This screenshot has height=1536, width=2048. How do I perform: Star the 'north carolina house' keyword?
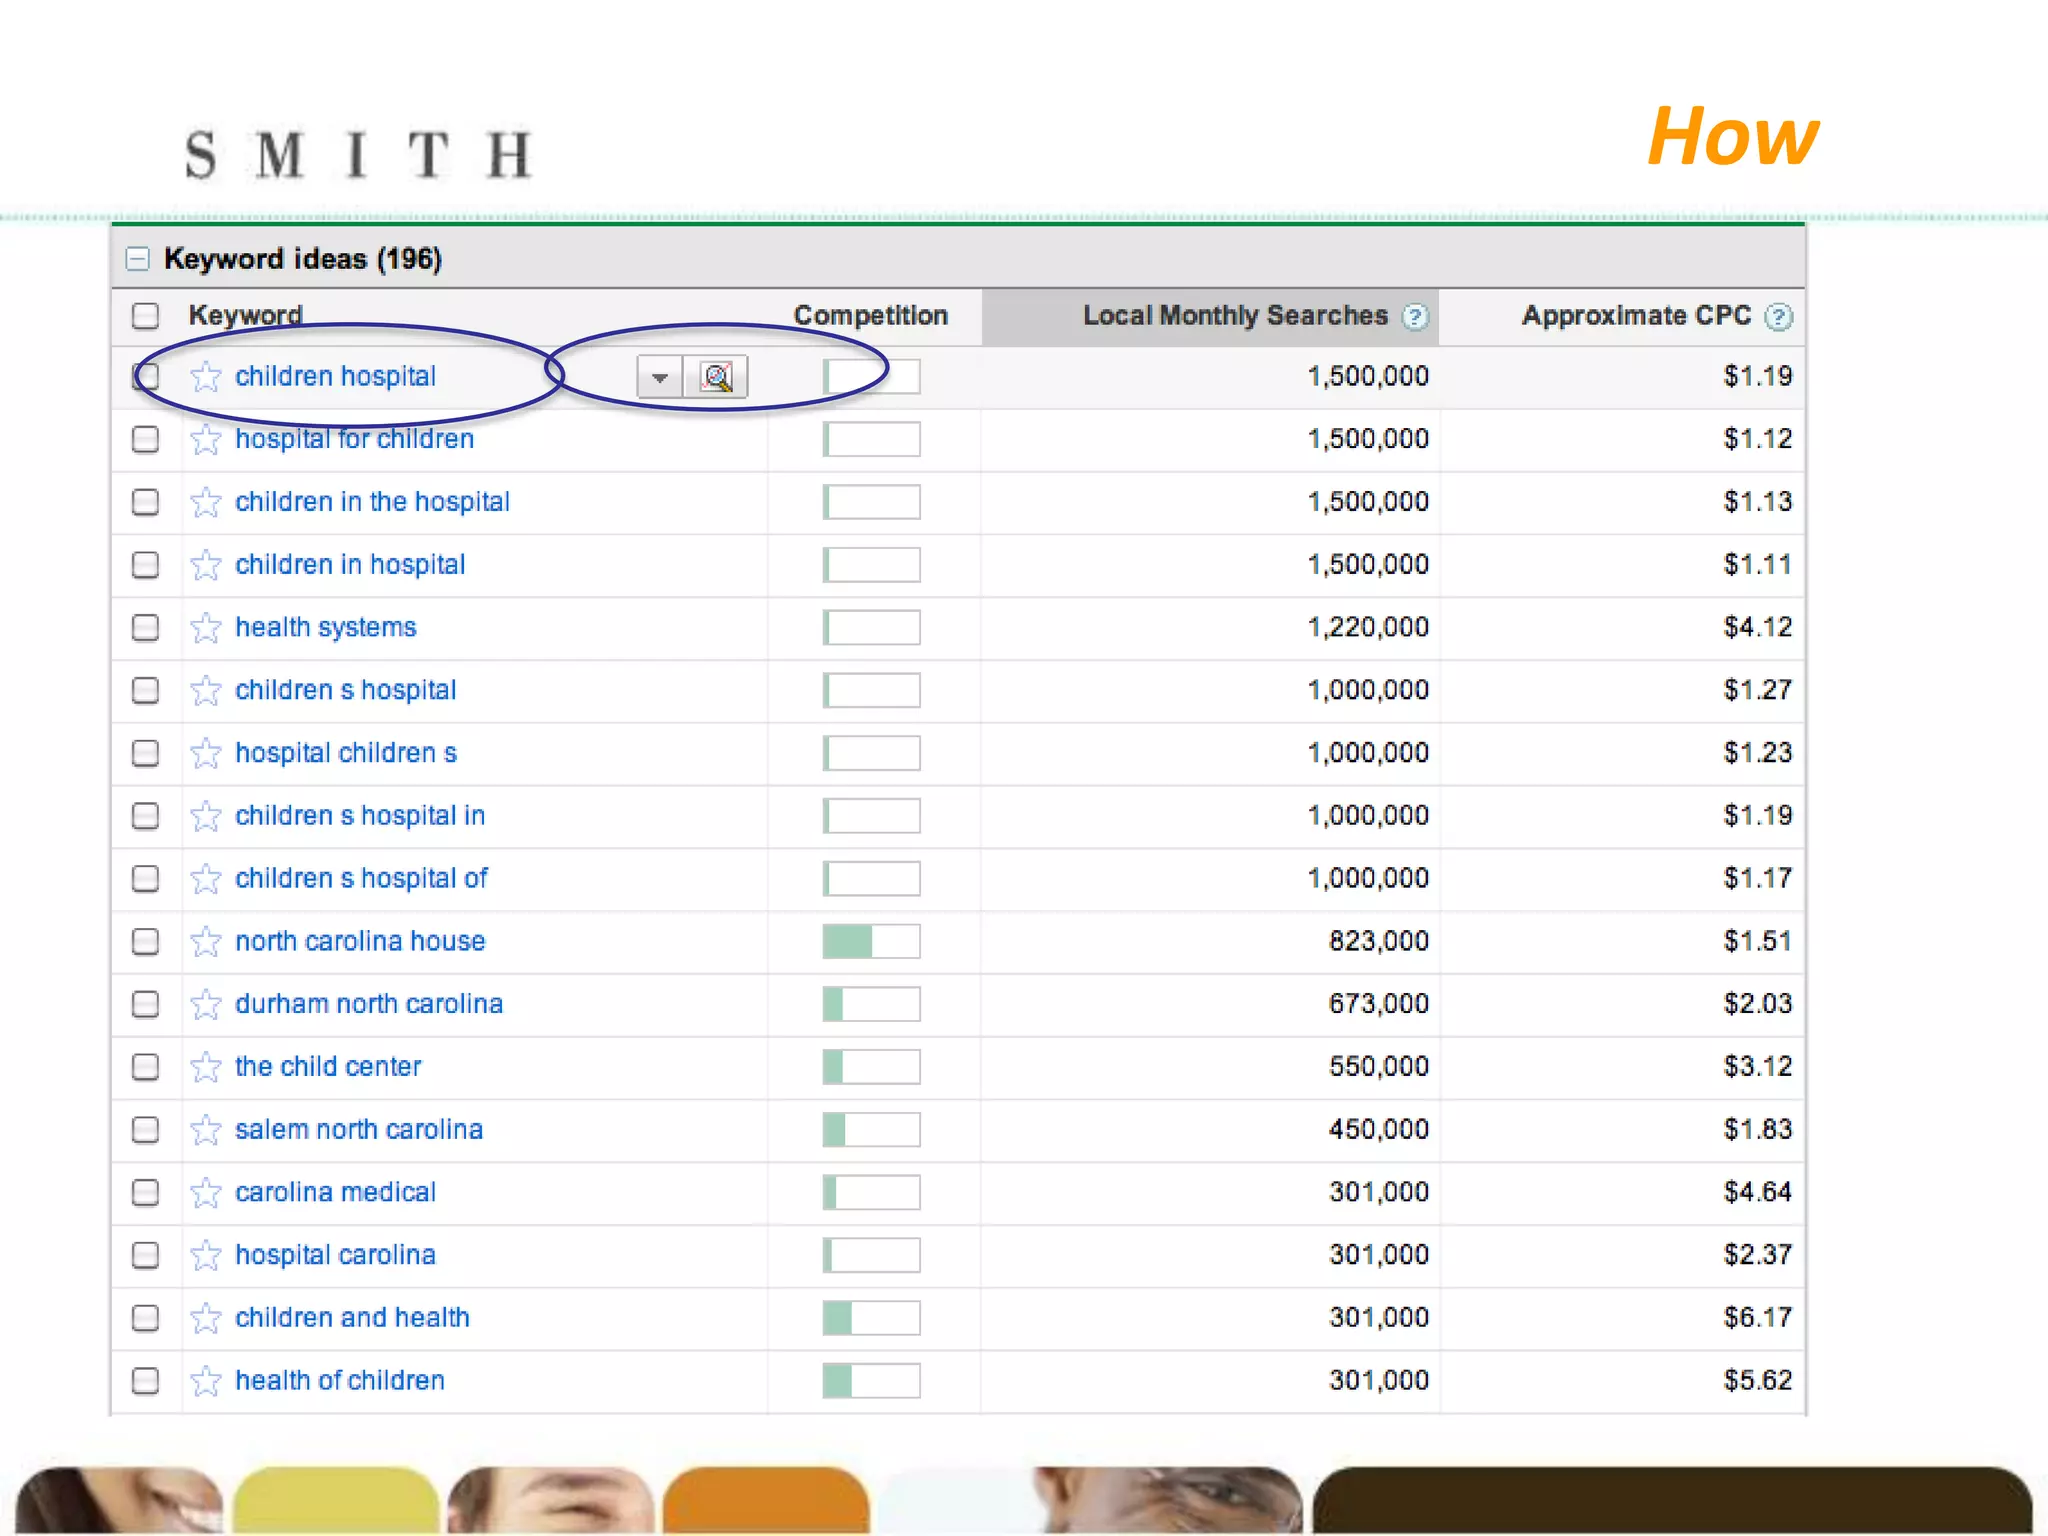tap(206, 942)
